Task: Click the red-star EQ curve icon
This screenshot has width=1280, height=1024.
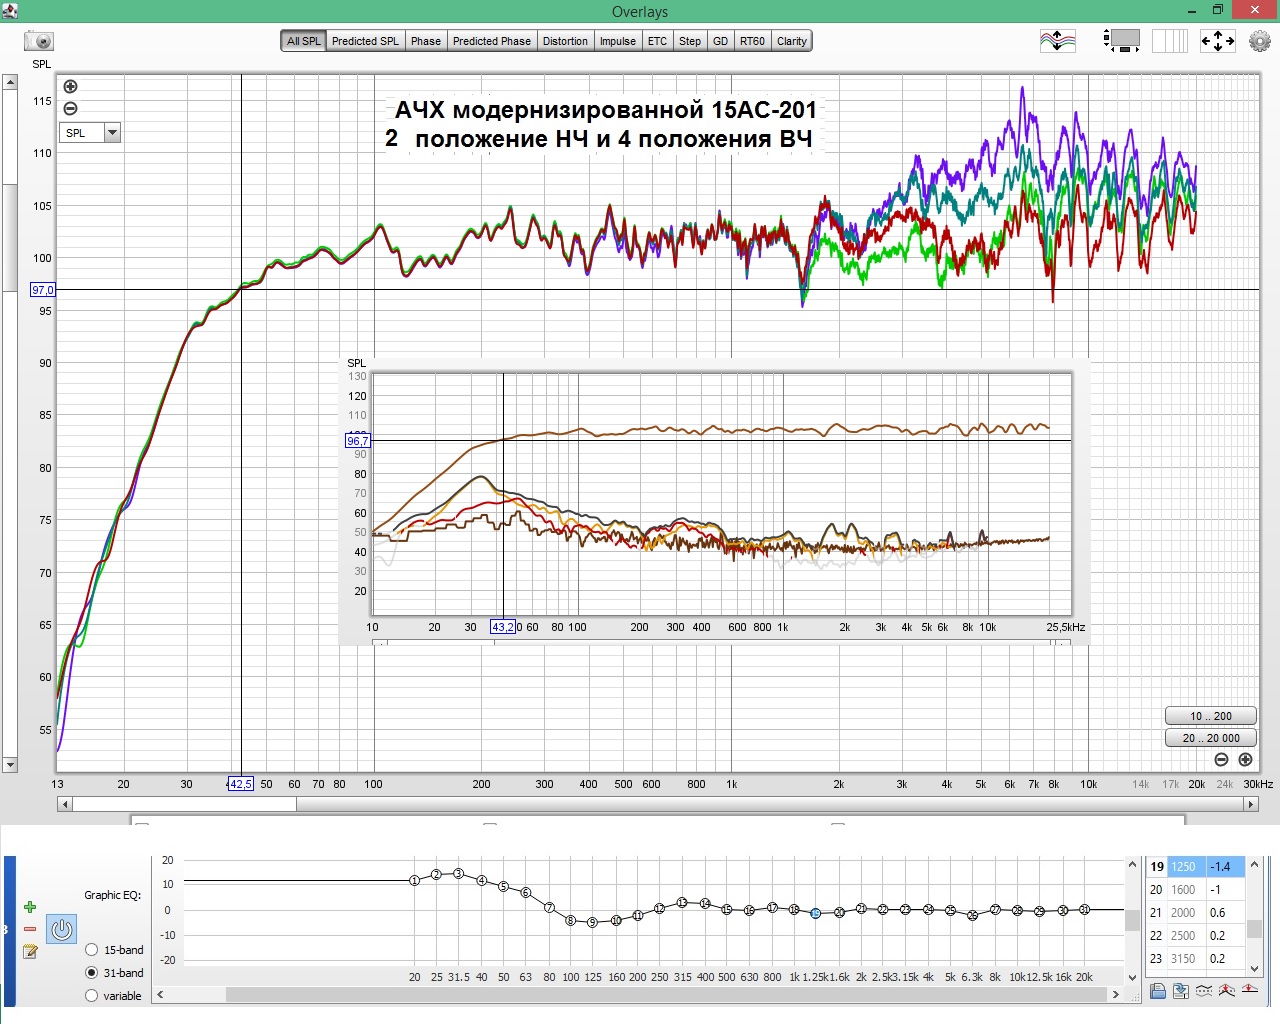Action: tap(1226, 991)
